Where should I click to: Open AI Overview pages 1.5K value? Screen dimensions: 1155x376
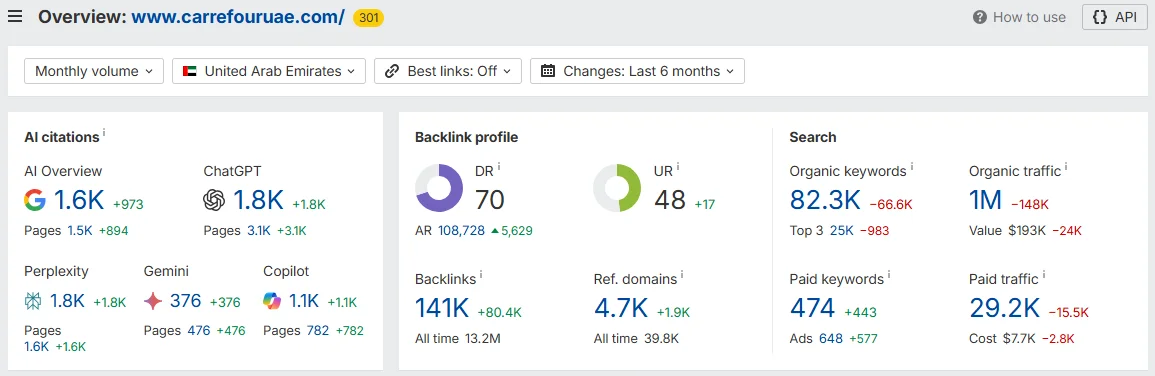tap(80, 231)
